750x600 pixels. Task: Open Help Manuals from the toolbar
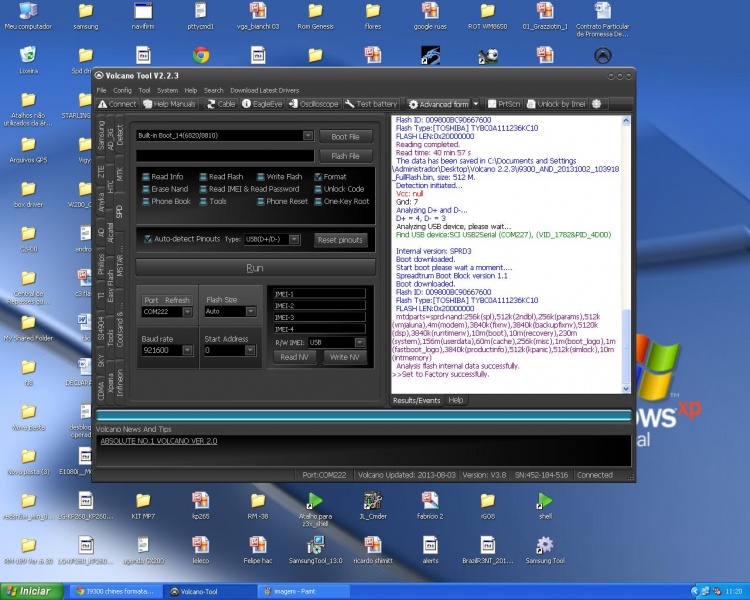pos(170,104)
